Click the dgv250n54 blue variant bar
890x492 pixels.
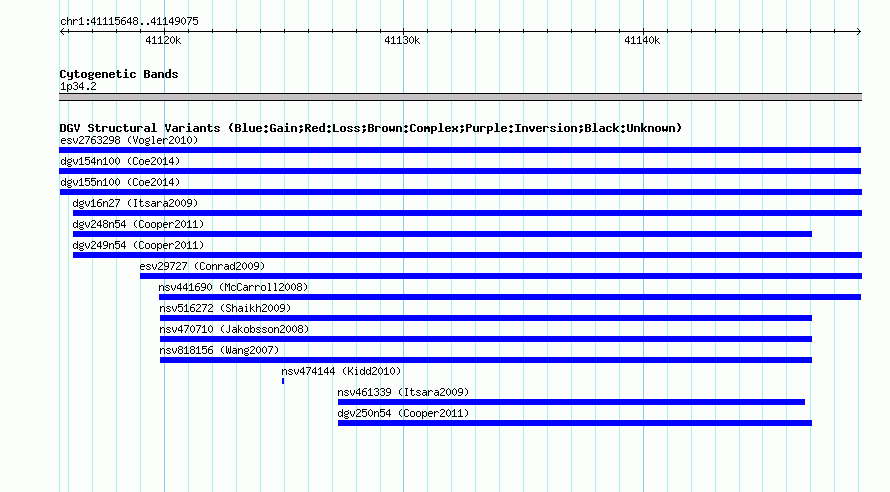575,423
